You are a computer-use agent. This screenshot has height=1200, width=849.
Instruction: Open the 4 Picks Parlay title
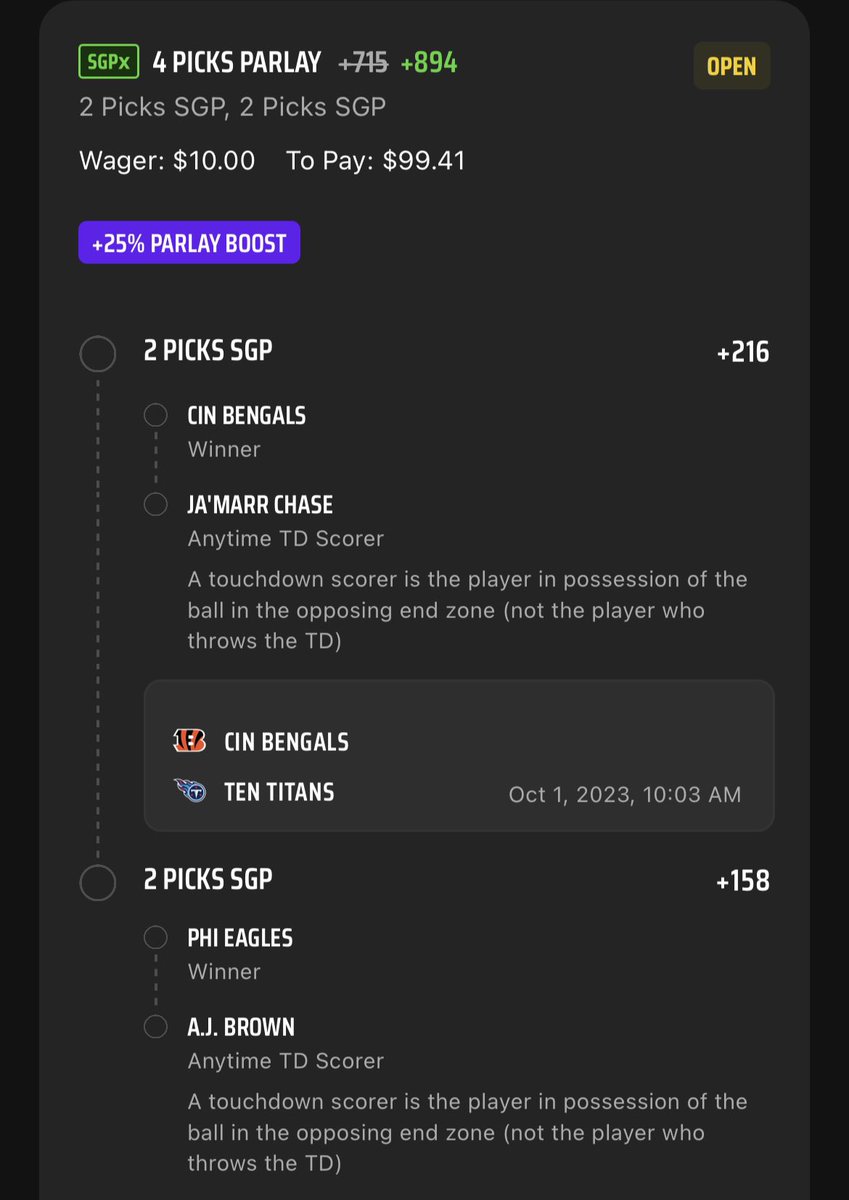click(x=236, y=62)
